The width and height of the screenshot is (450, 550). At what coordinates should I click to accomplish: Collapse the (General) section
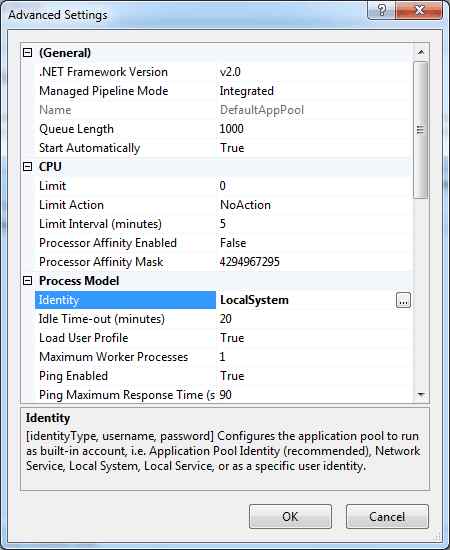(x=27, y=53)
